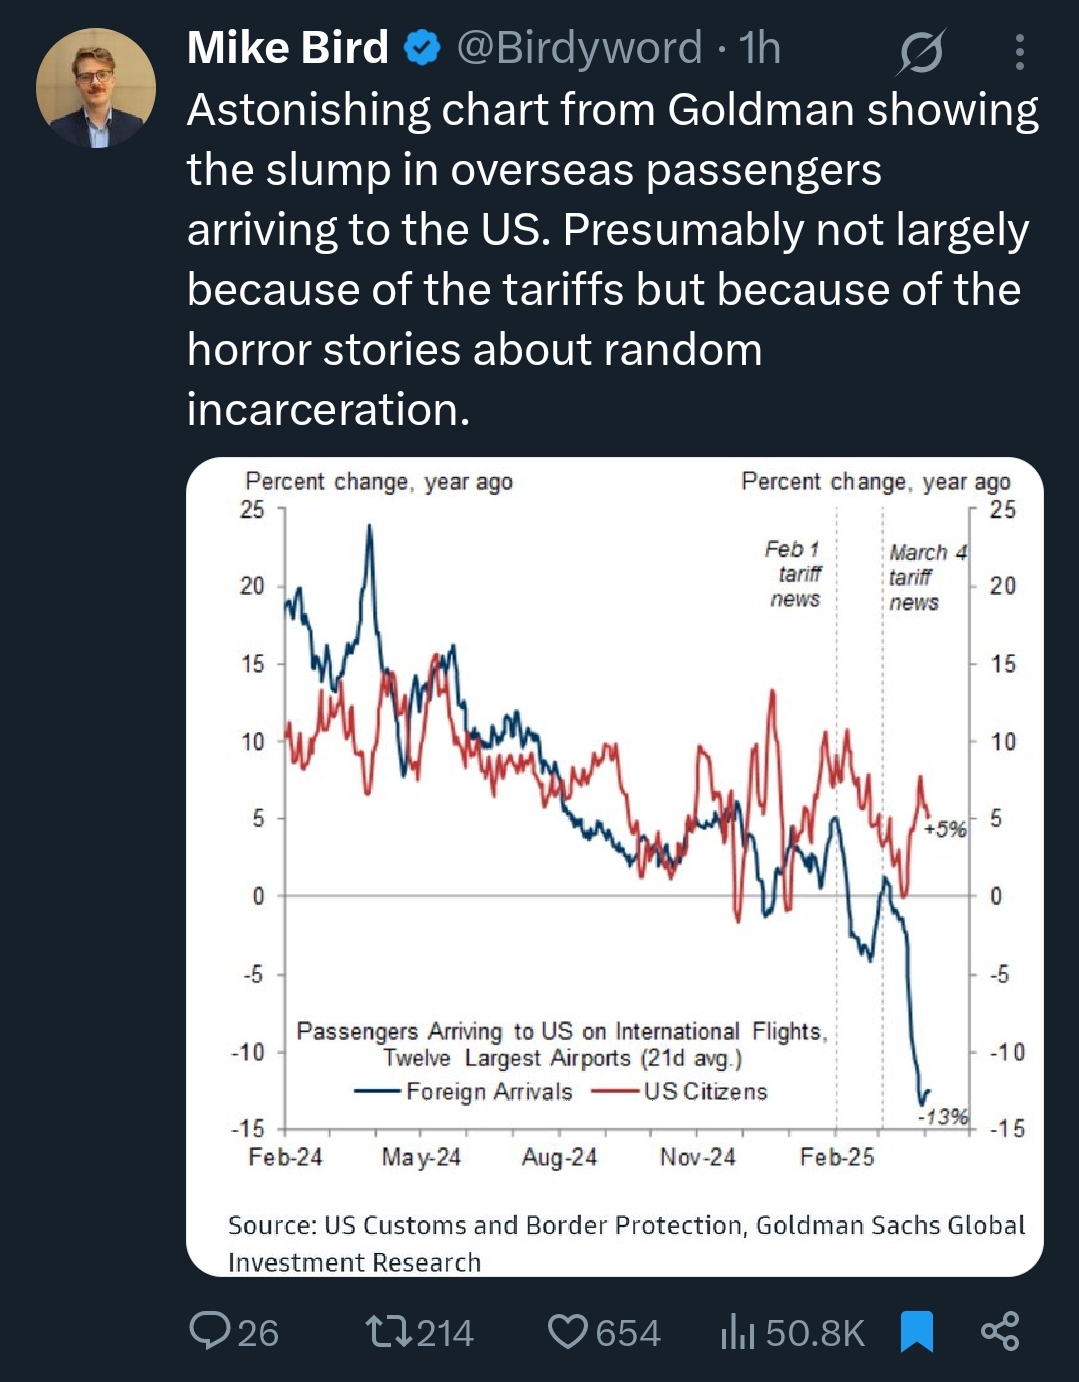Open Mike Bird's profile picture
Screen dimensions: 1079x1382
tap(96, 89)
